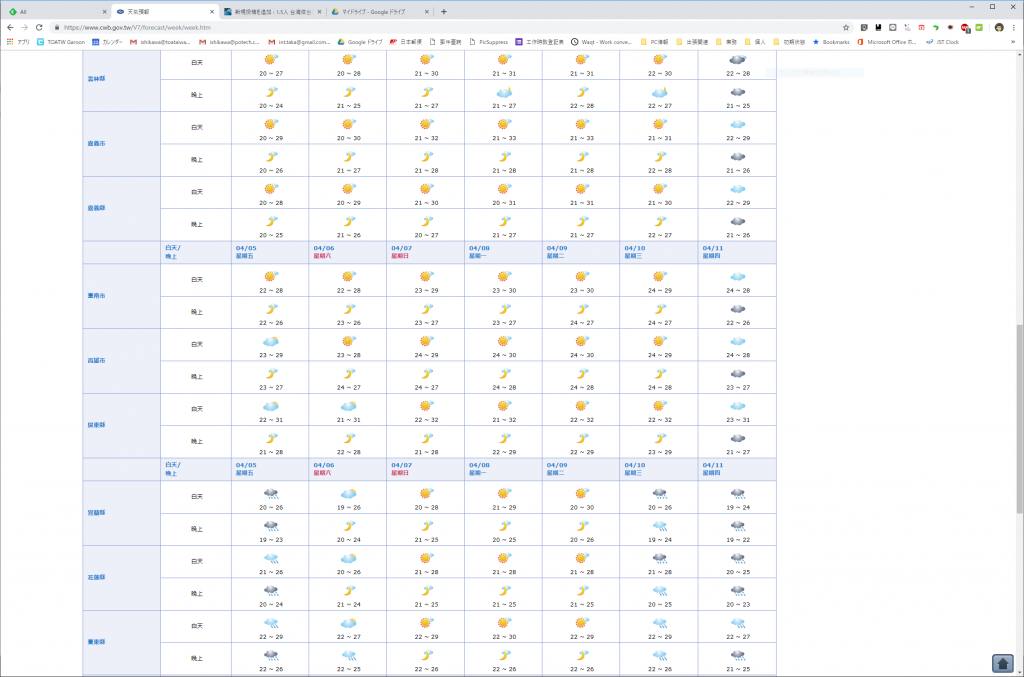Screen dimensions: 1024x677
Task: Click 嘉義市 night grey cloud icon in last column
Action: coord(738,157)
